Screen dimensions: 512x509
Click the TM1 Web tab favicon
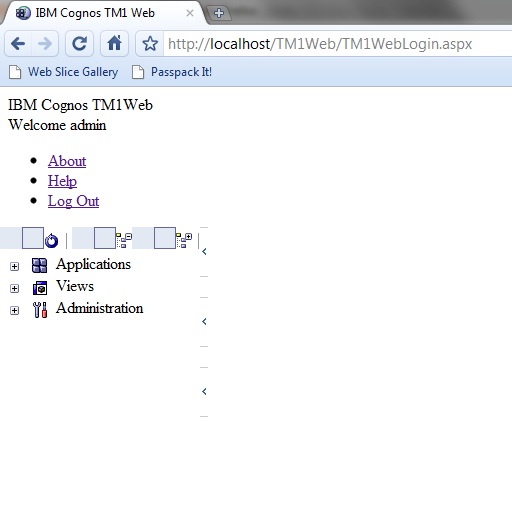(23, 13)
